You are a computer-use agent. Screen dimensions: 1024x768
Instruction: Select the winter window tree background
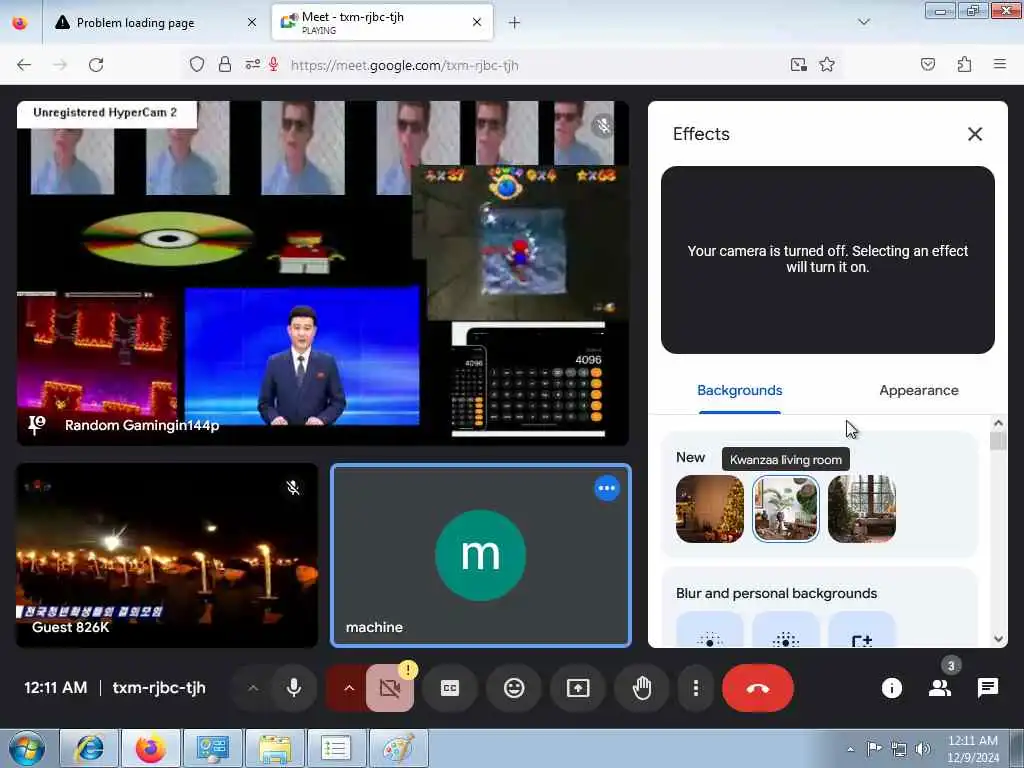(x=861, y=509)
